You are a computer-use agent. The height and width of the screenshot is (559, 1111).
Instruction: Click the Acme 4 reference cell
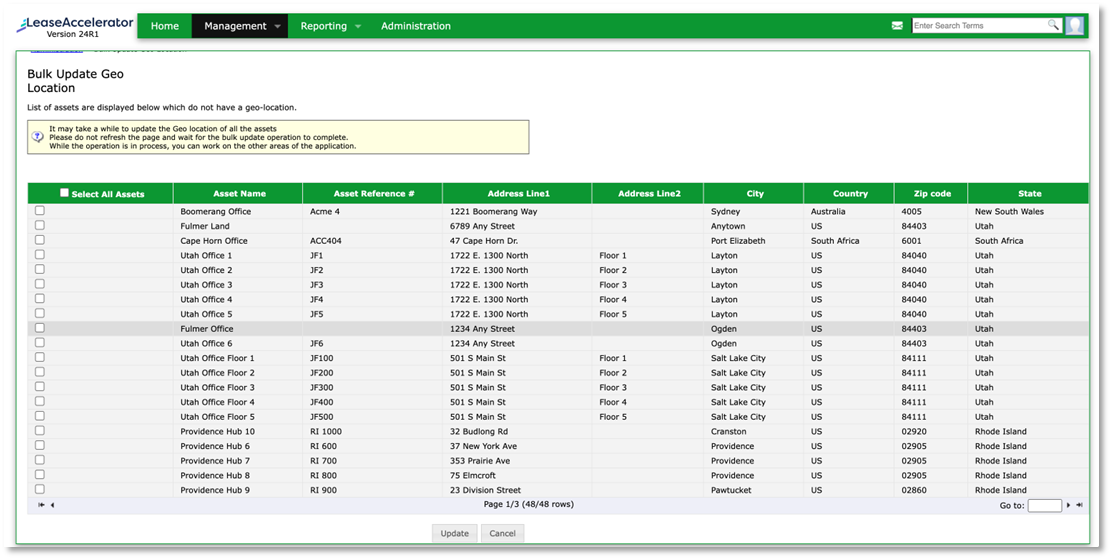[x=325, y=211]
